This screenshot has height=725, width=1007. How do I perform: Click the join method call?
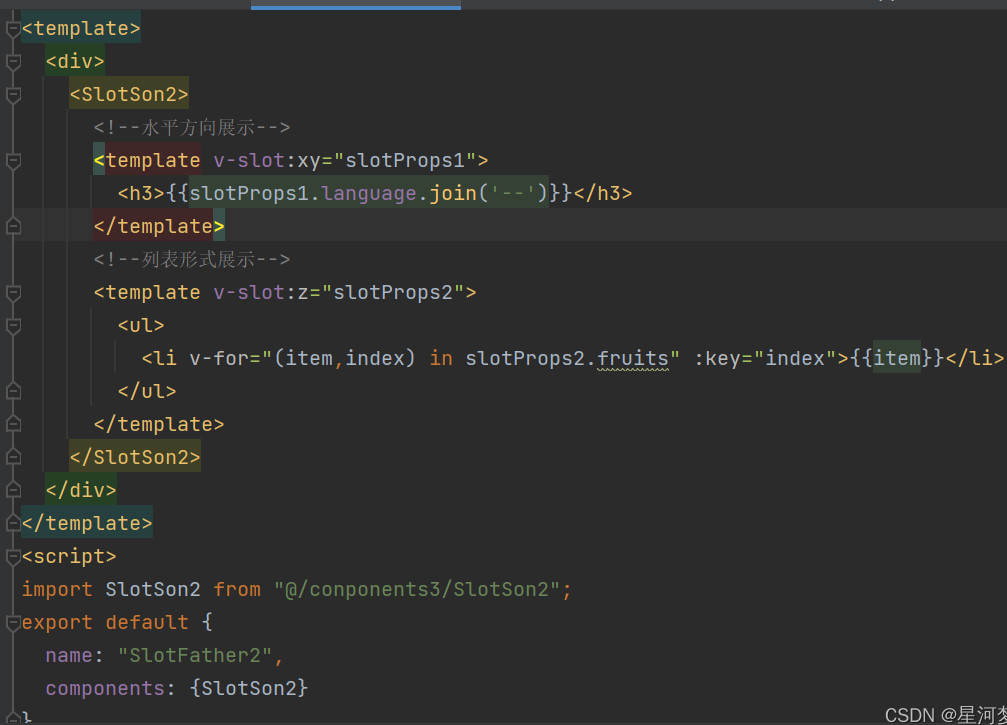click(x=453, y=194)
